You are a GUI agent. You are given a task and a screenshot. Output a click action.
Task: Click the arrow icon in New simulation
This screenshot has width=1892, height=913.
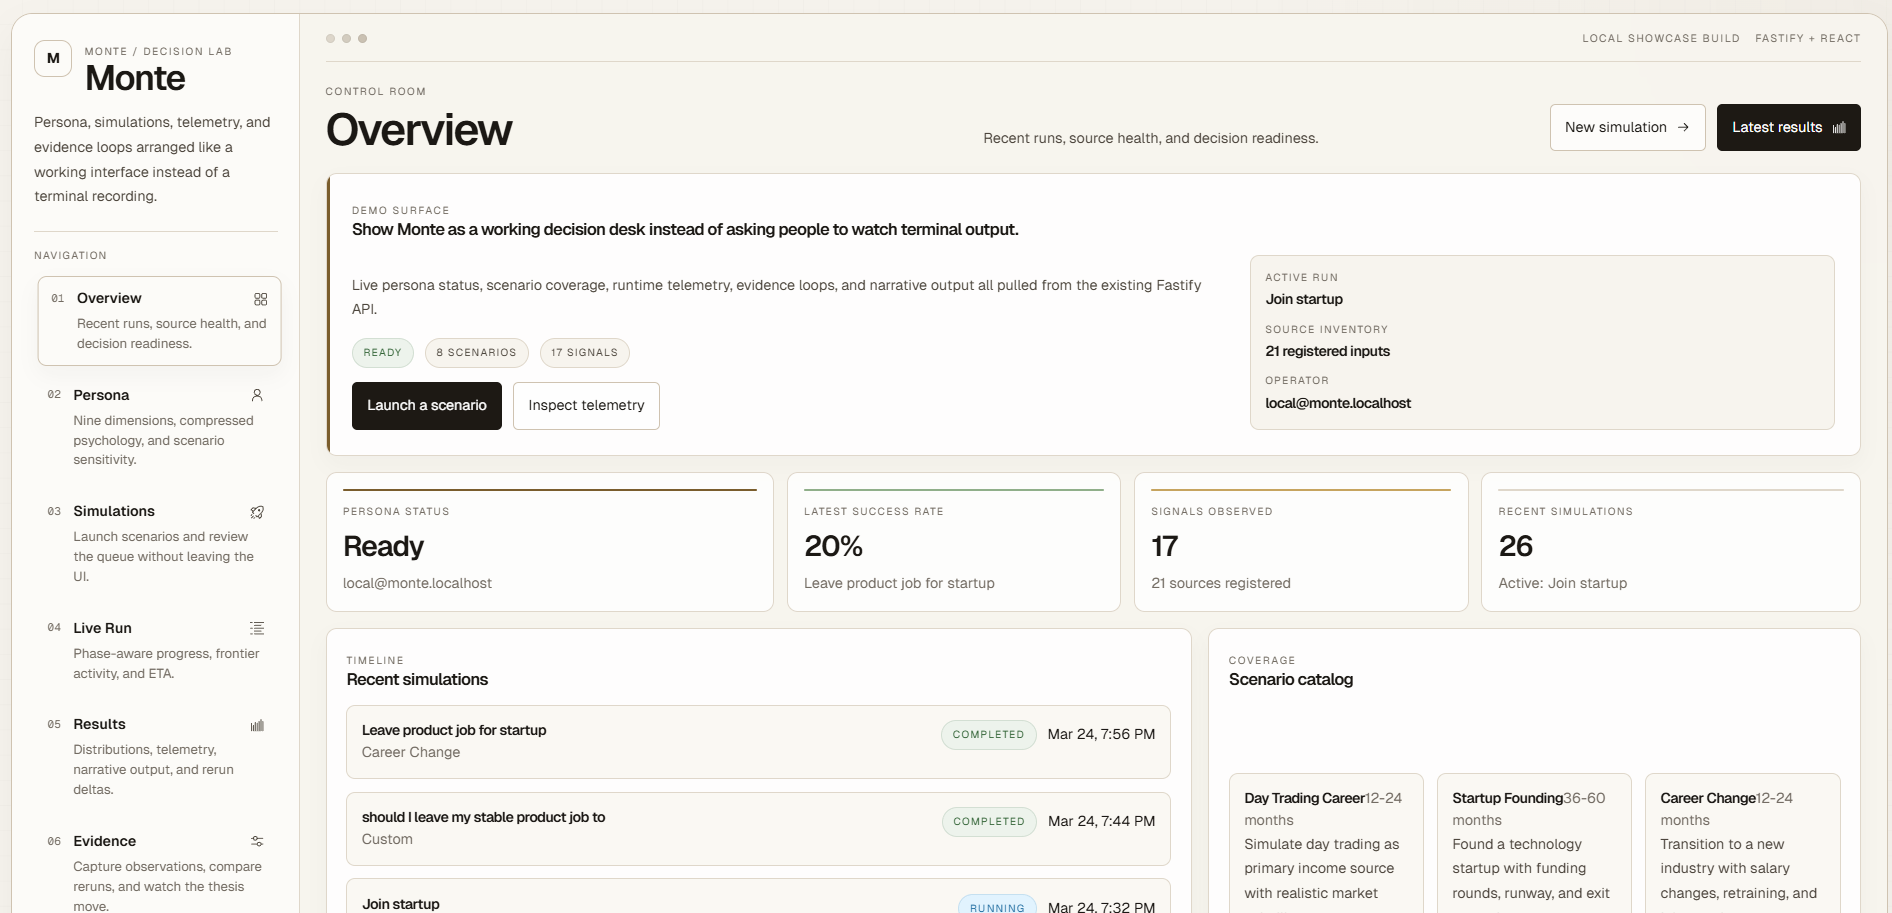(x=1683, y=127)
